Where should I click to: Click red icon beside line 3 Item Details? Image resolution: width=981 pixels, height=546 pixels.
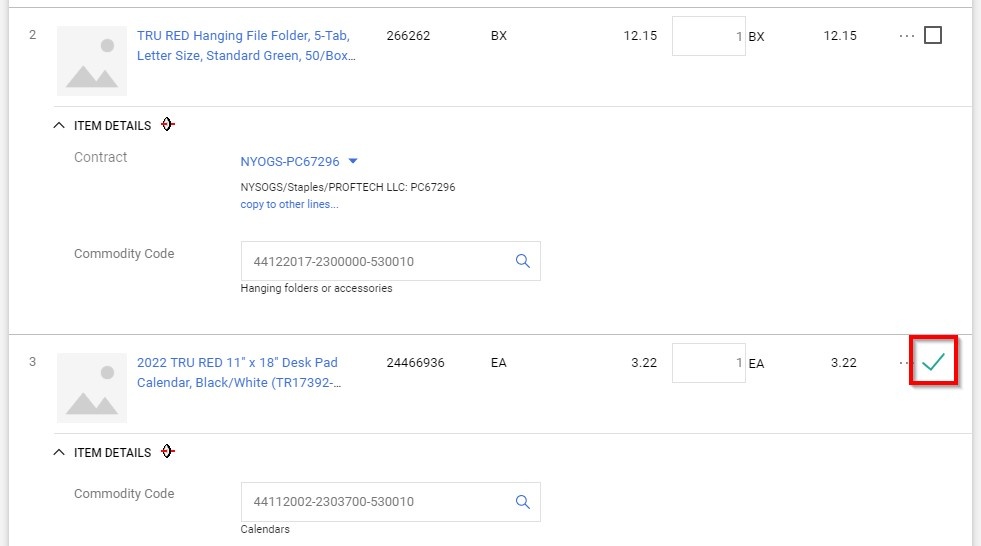[x=168, y=452]
